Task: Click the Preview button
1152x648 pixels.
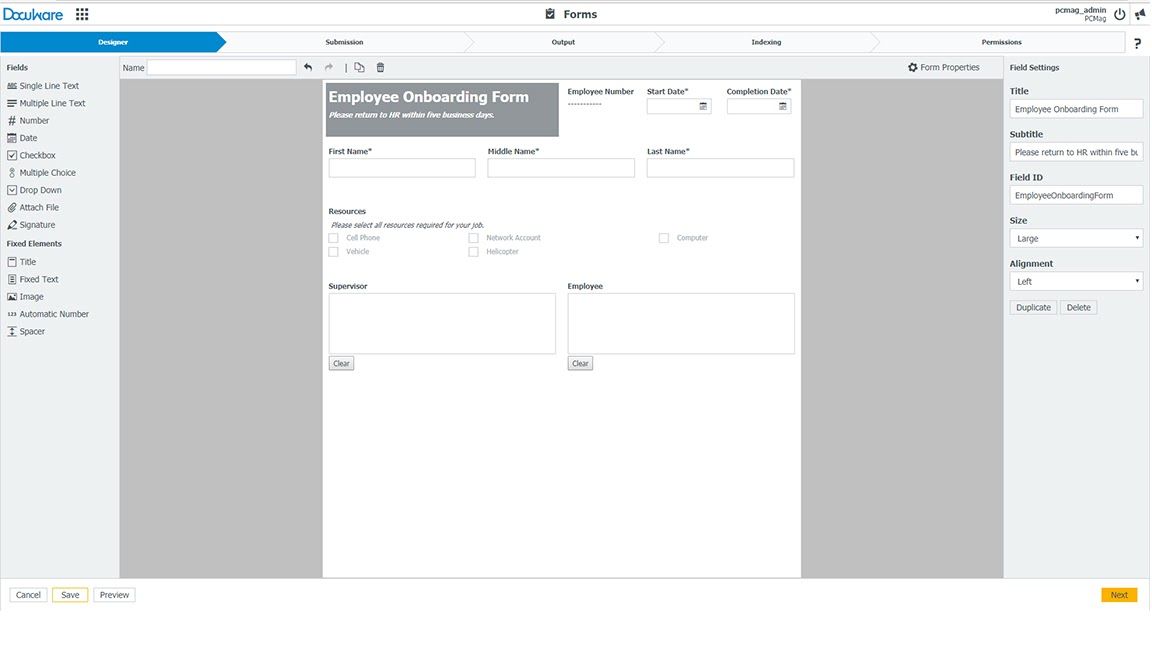Action: pyautogui.click(x=114, y=595)
